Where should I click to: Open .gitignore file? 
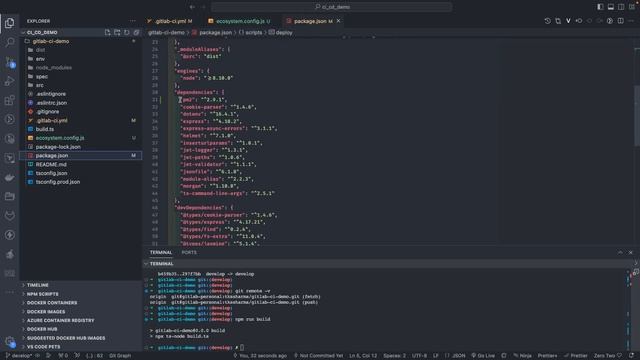pyautogui.click(x=81, y=111)
